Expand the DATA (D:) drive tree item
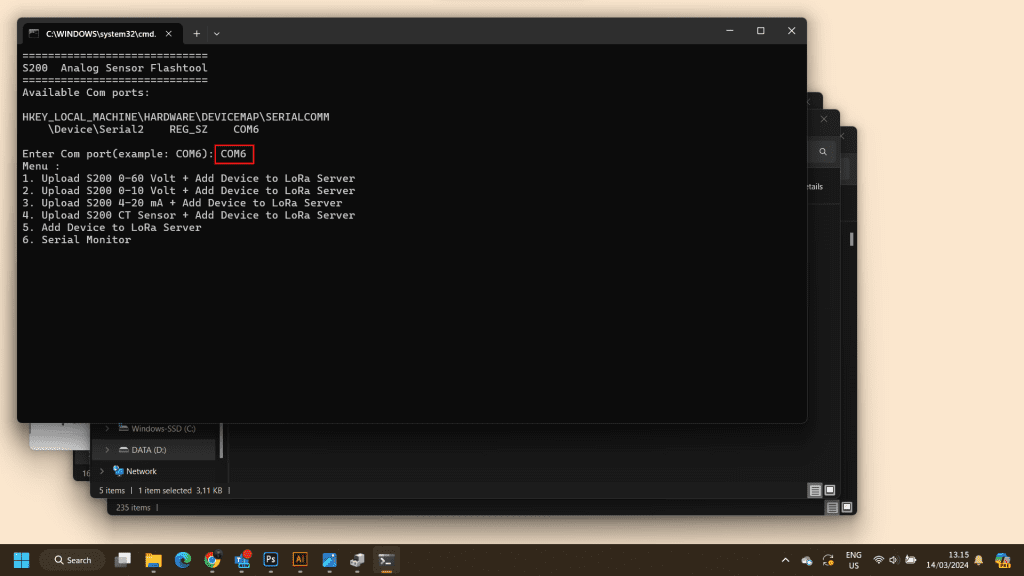1024x576 pixels. click(107, 450)
